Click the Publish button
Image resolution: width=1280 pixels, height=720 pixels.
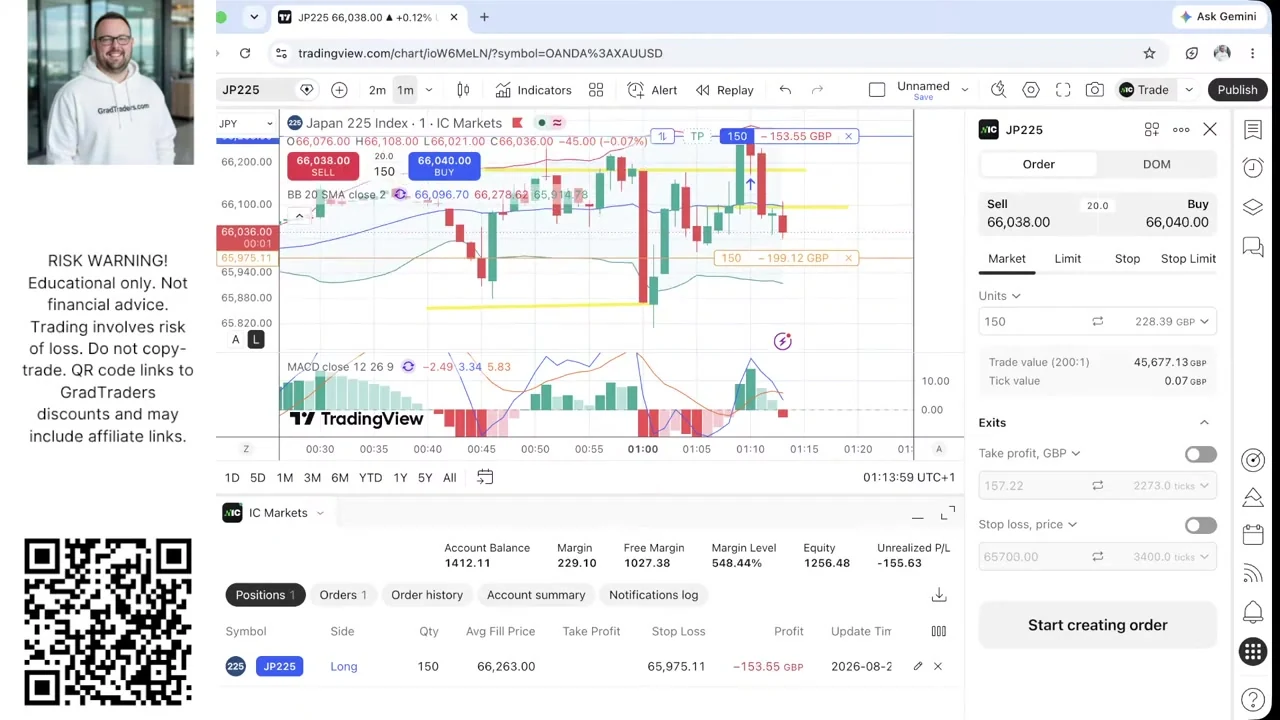1237,90
